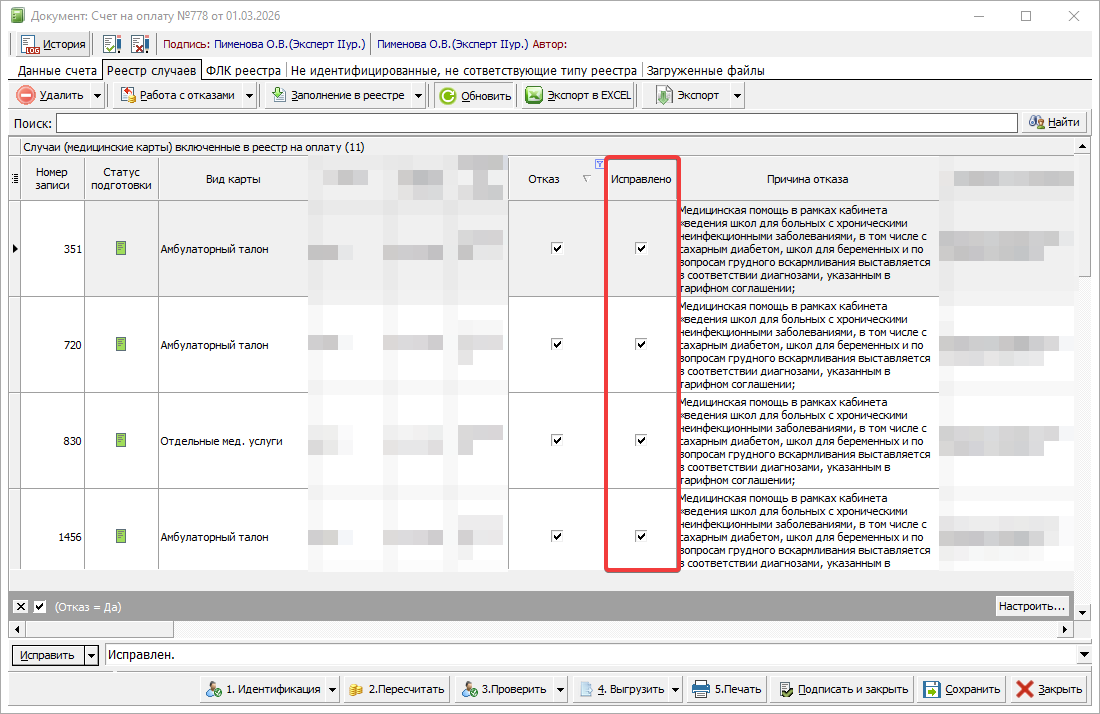Save the document with Сохранить
Image resolution: width=1100 pixels, height=714 pixels.
coord(961,689)
